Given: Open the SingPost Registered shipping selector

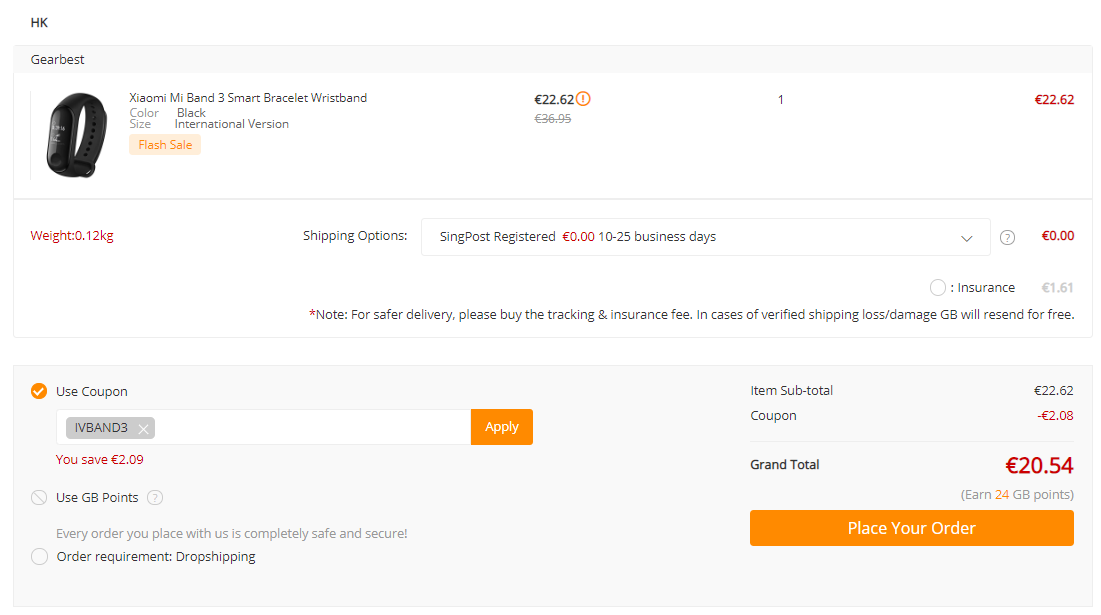Looking at the screenshot, I should click(705, 237).
